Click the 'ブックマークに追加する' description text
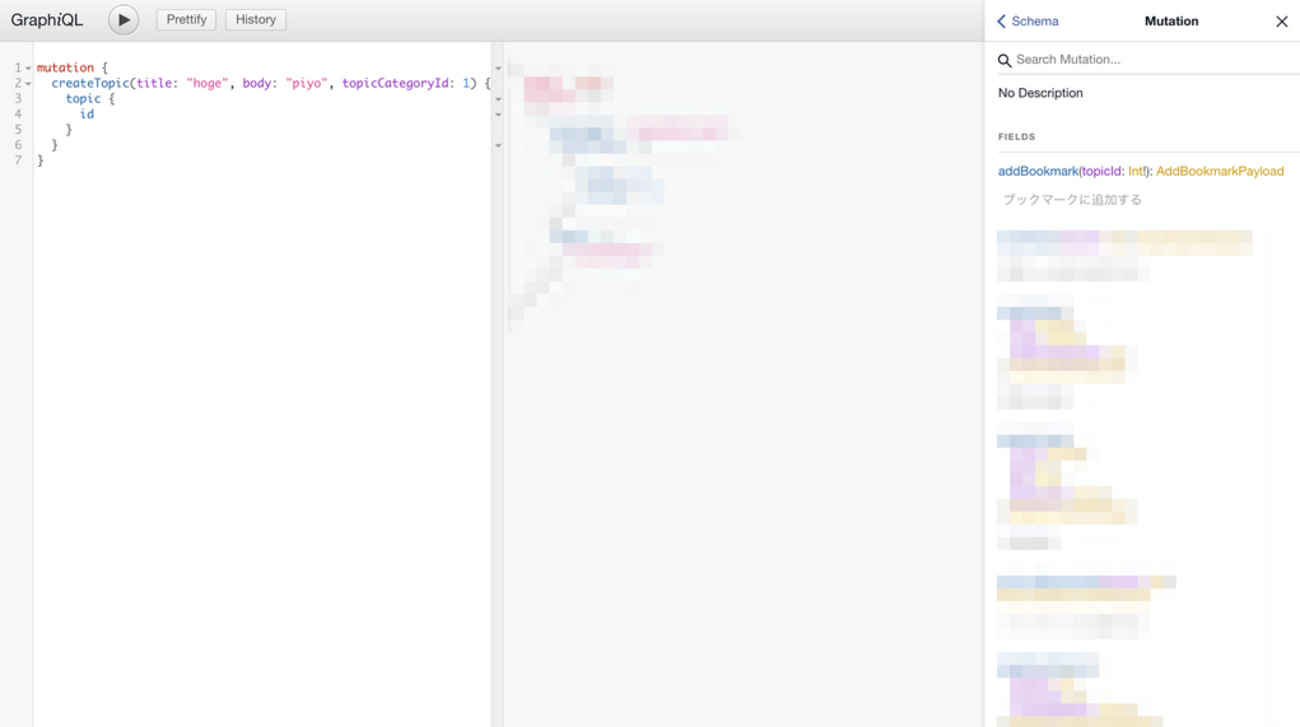This screenshot has width=1300, height=727. click(x=1072, y=200)
